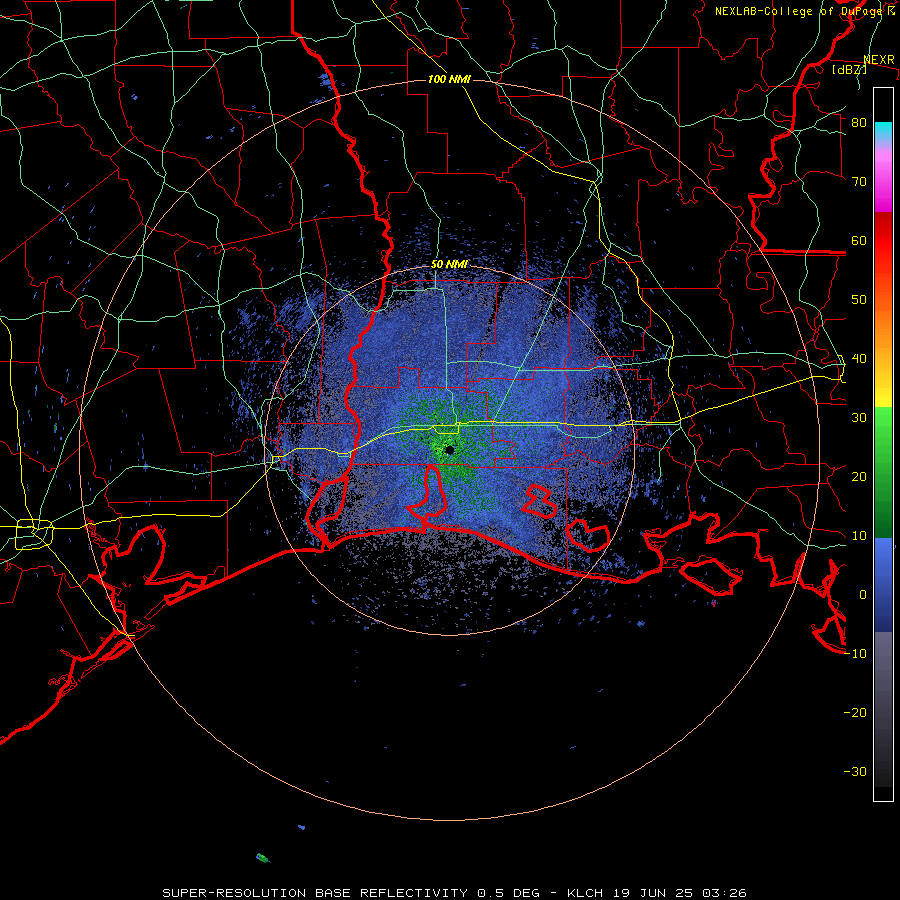Image resolution: width=900 pixels, height=900 pixels.
Task: Click the 70 value on the dBZ scale
Action: coord(859,181)
